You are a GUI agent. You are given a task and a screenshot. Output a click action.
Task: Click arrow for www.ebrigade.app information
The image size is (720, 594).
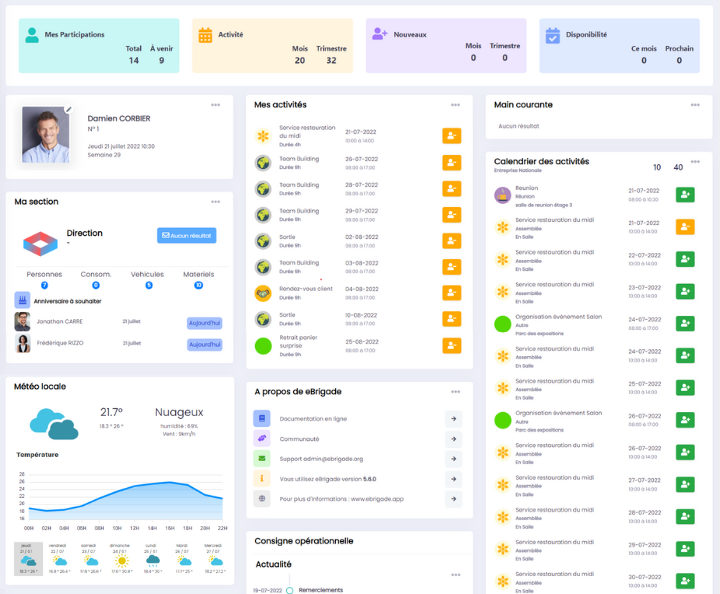[453, 499]
